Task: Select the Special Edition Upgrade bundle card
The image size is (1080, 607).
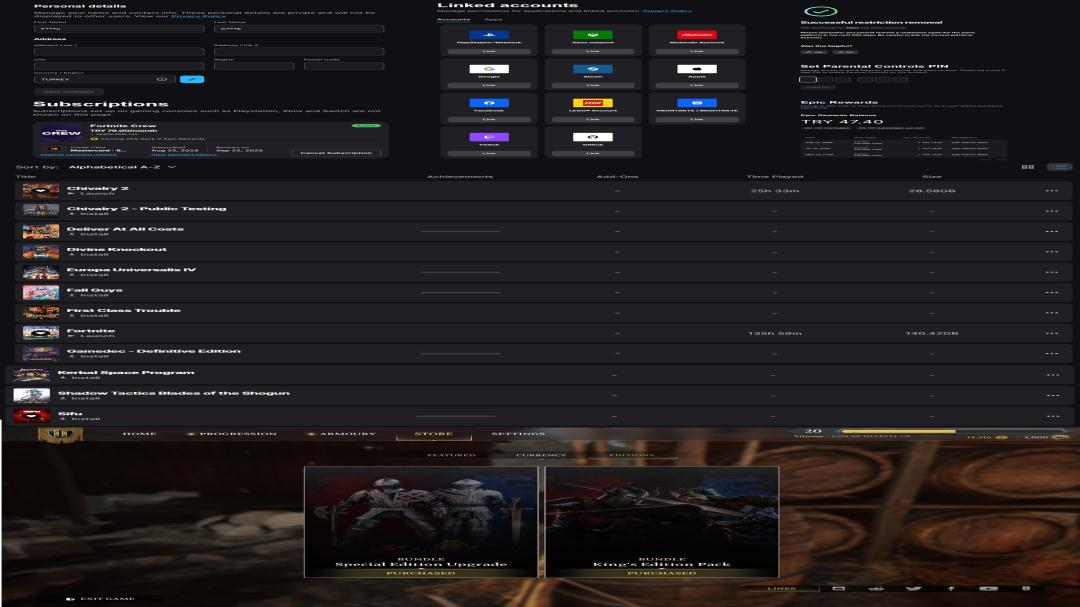Action: tap(421, 522)
